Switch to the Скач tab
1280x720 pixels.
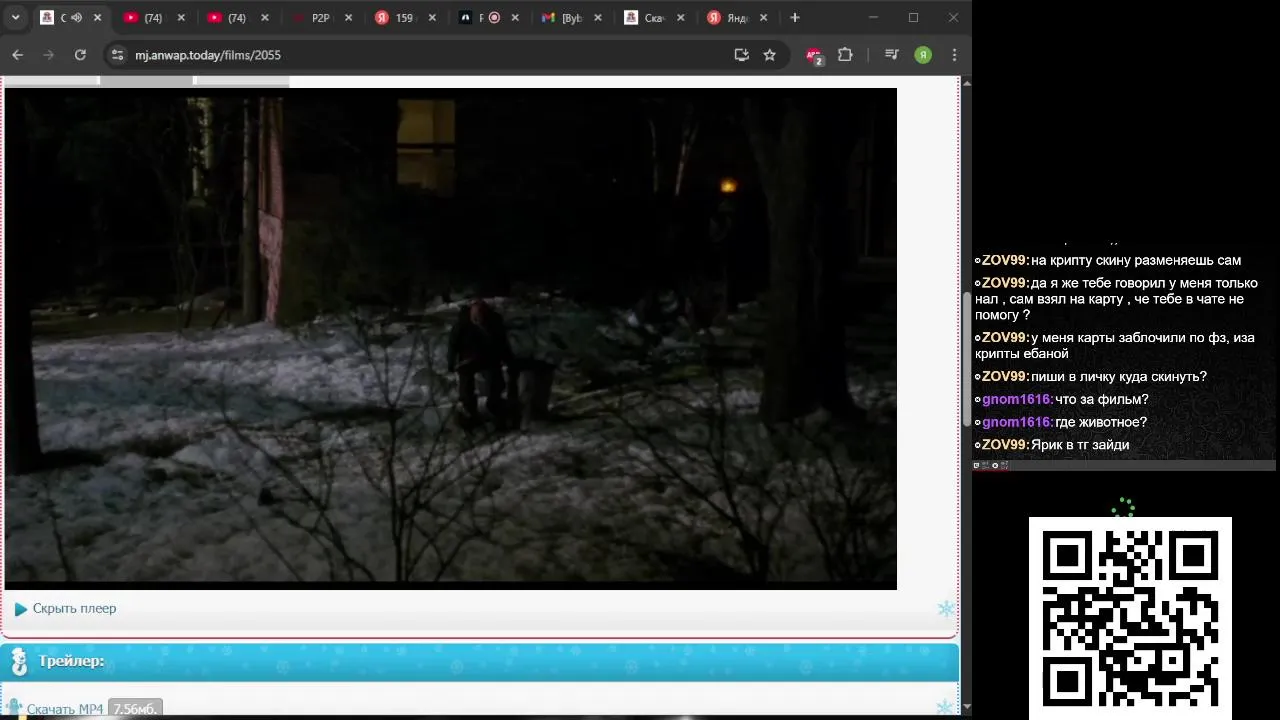click(x=654, y=18)
